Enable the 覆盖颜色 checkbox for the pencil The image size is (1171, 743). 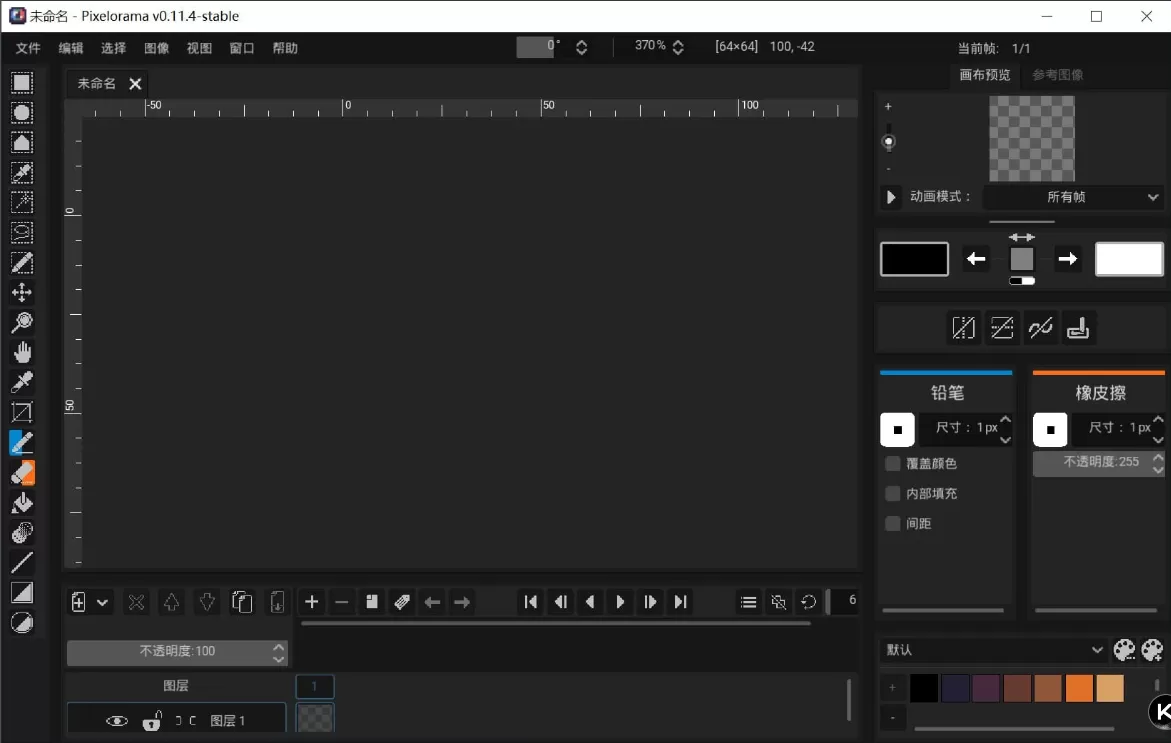891,463
